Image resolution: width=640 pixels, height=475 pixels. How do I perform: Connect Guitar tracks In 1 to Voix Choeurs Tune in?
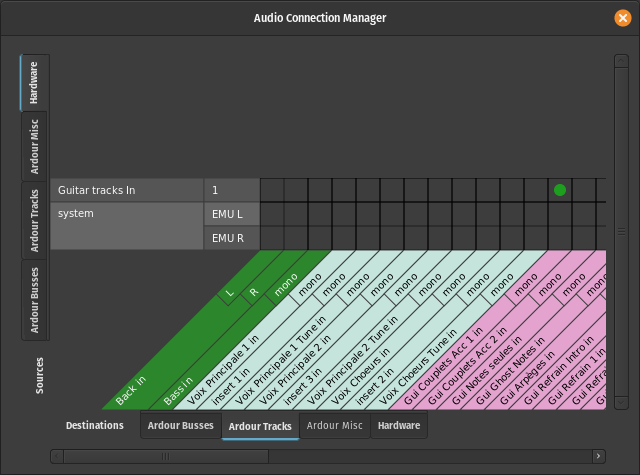(536, 190)
